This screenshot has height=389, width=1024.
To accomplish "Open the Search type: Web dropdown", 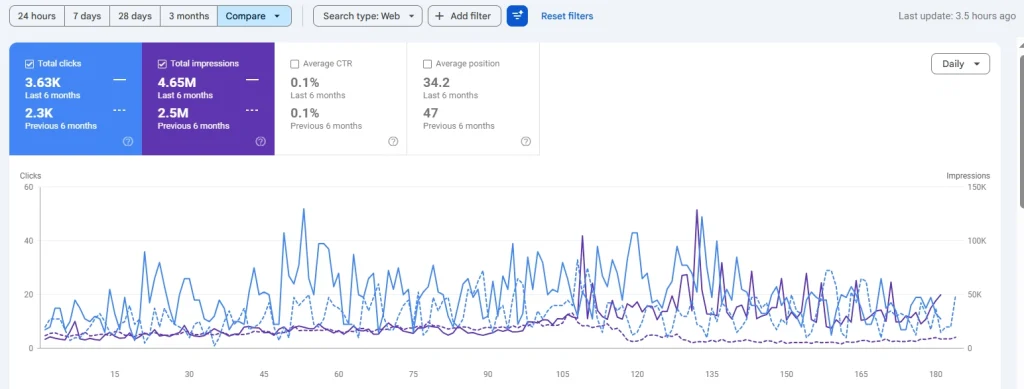I will click(x=368, y=16).
